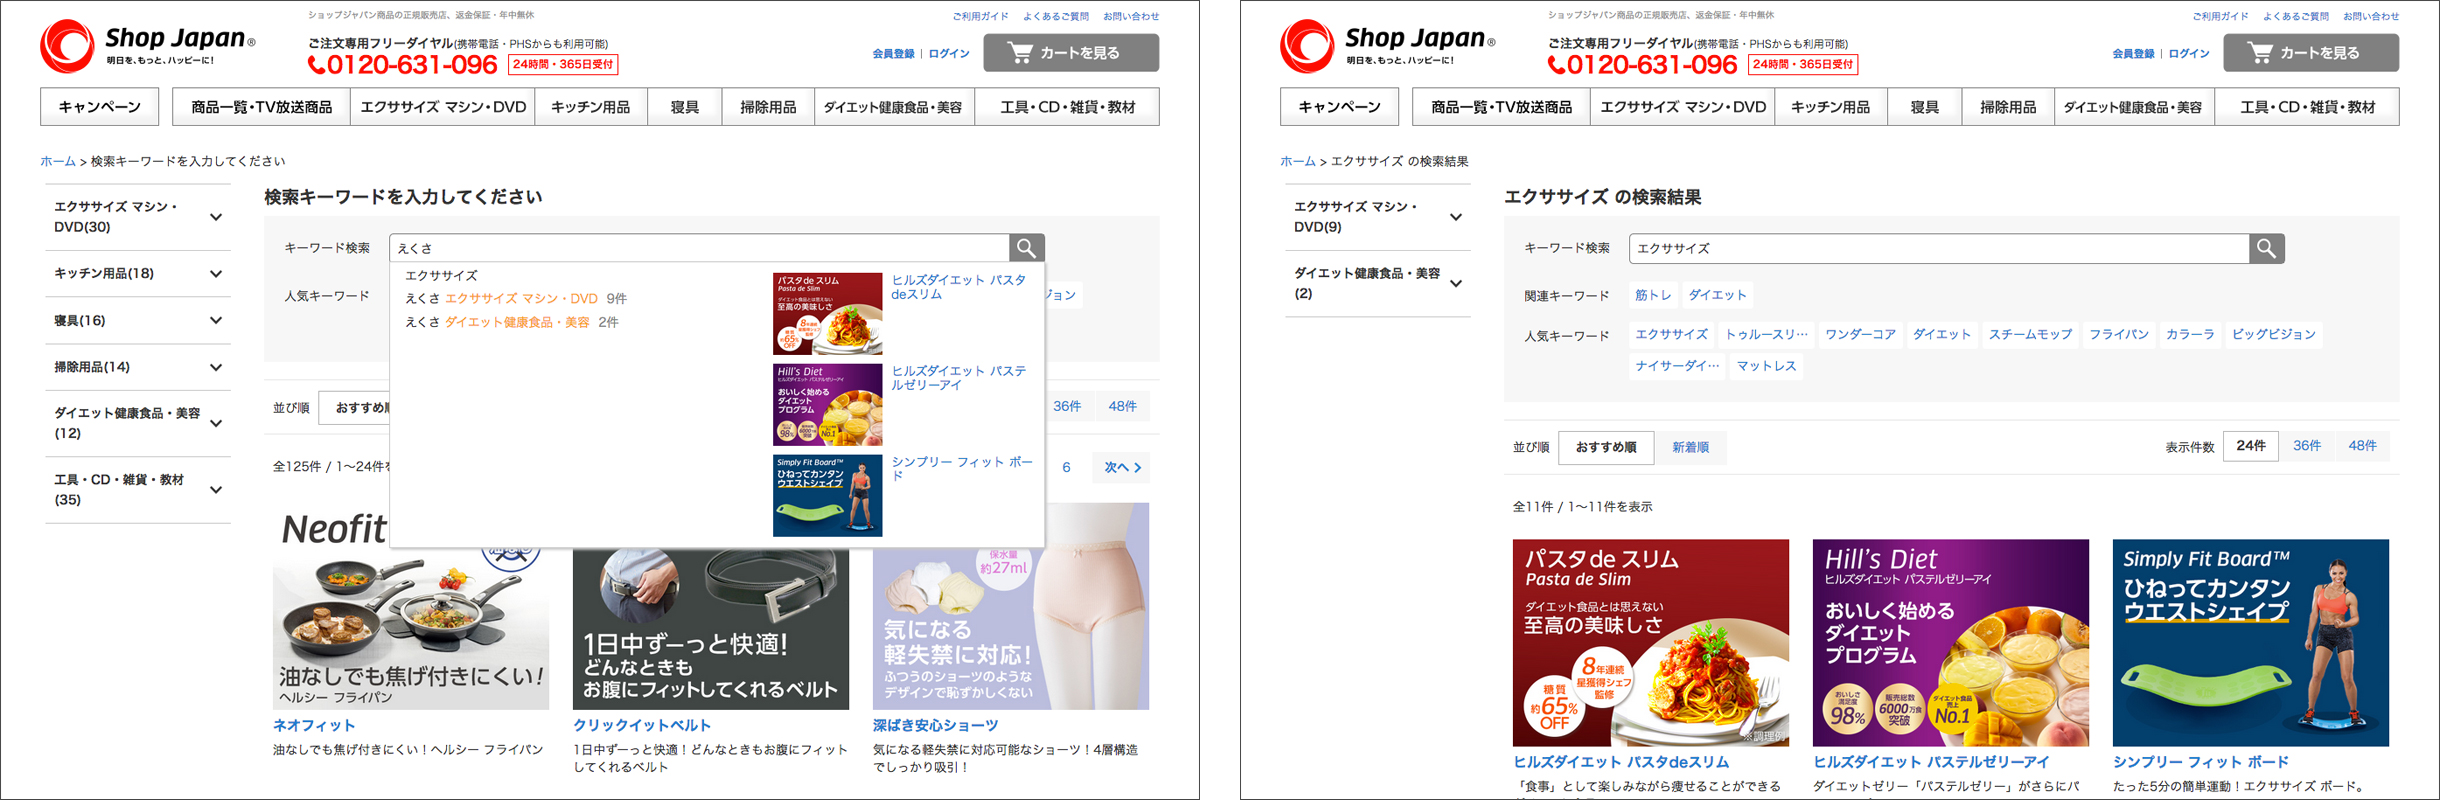
Task: Click the Shop Japan logo on left page
Action: [148, 46]
